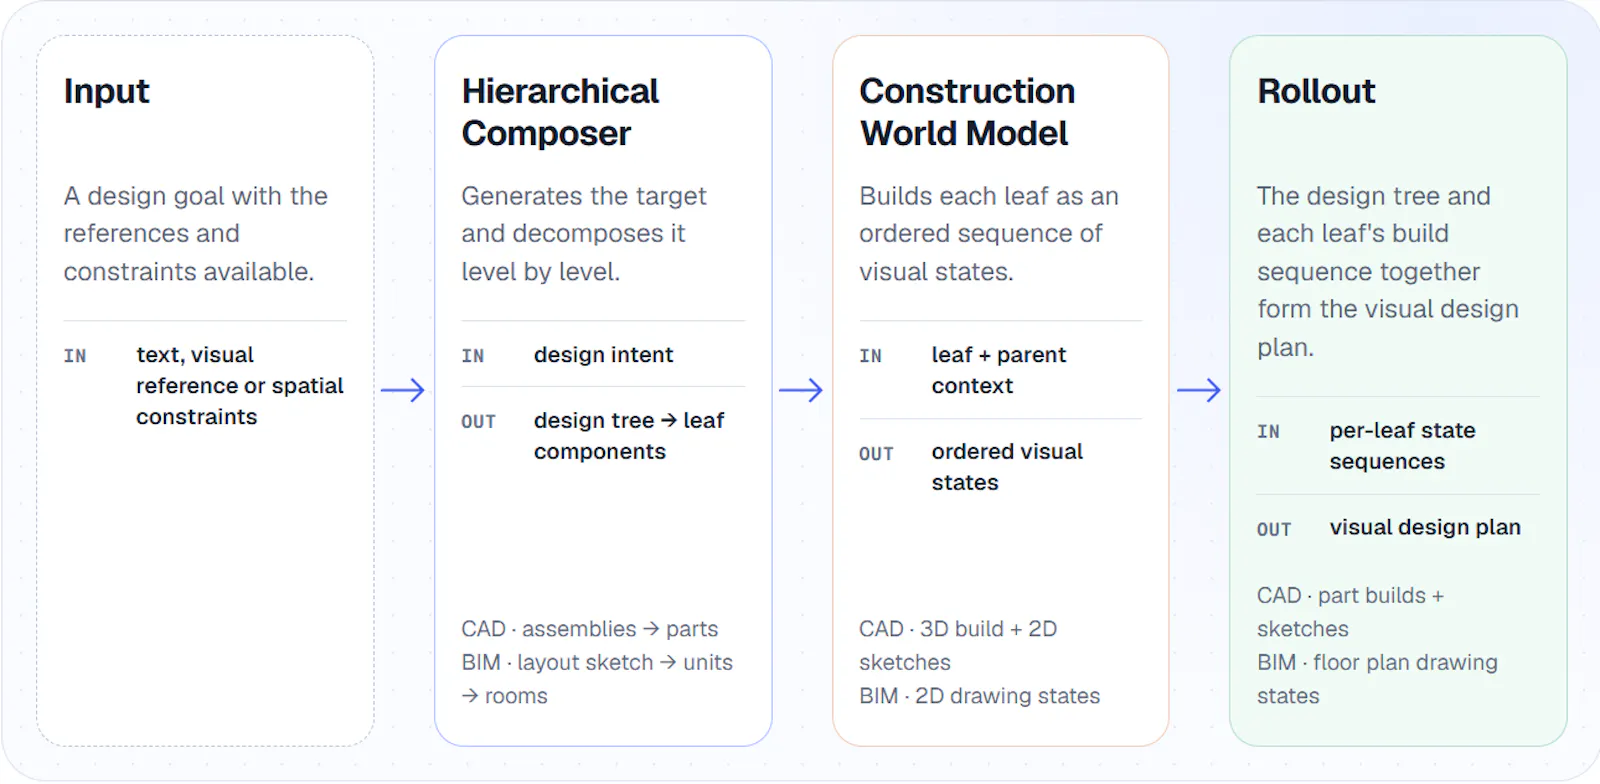Click the IN label in the Input card
Image resolution: width=1600 pixels, height=784 pixels.
click(x=75, y=356)
